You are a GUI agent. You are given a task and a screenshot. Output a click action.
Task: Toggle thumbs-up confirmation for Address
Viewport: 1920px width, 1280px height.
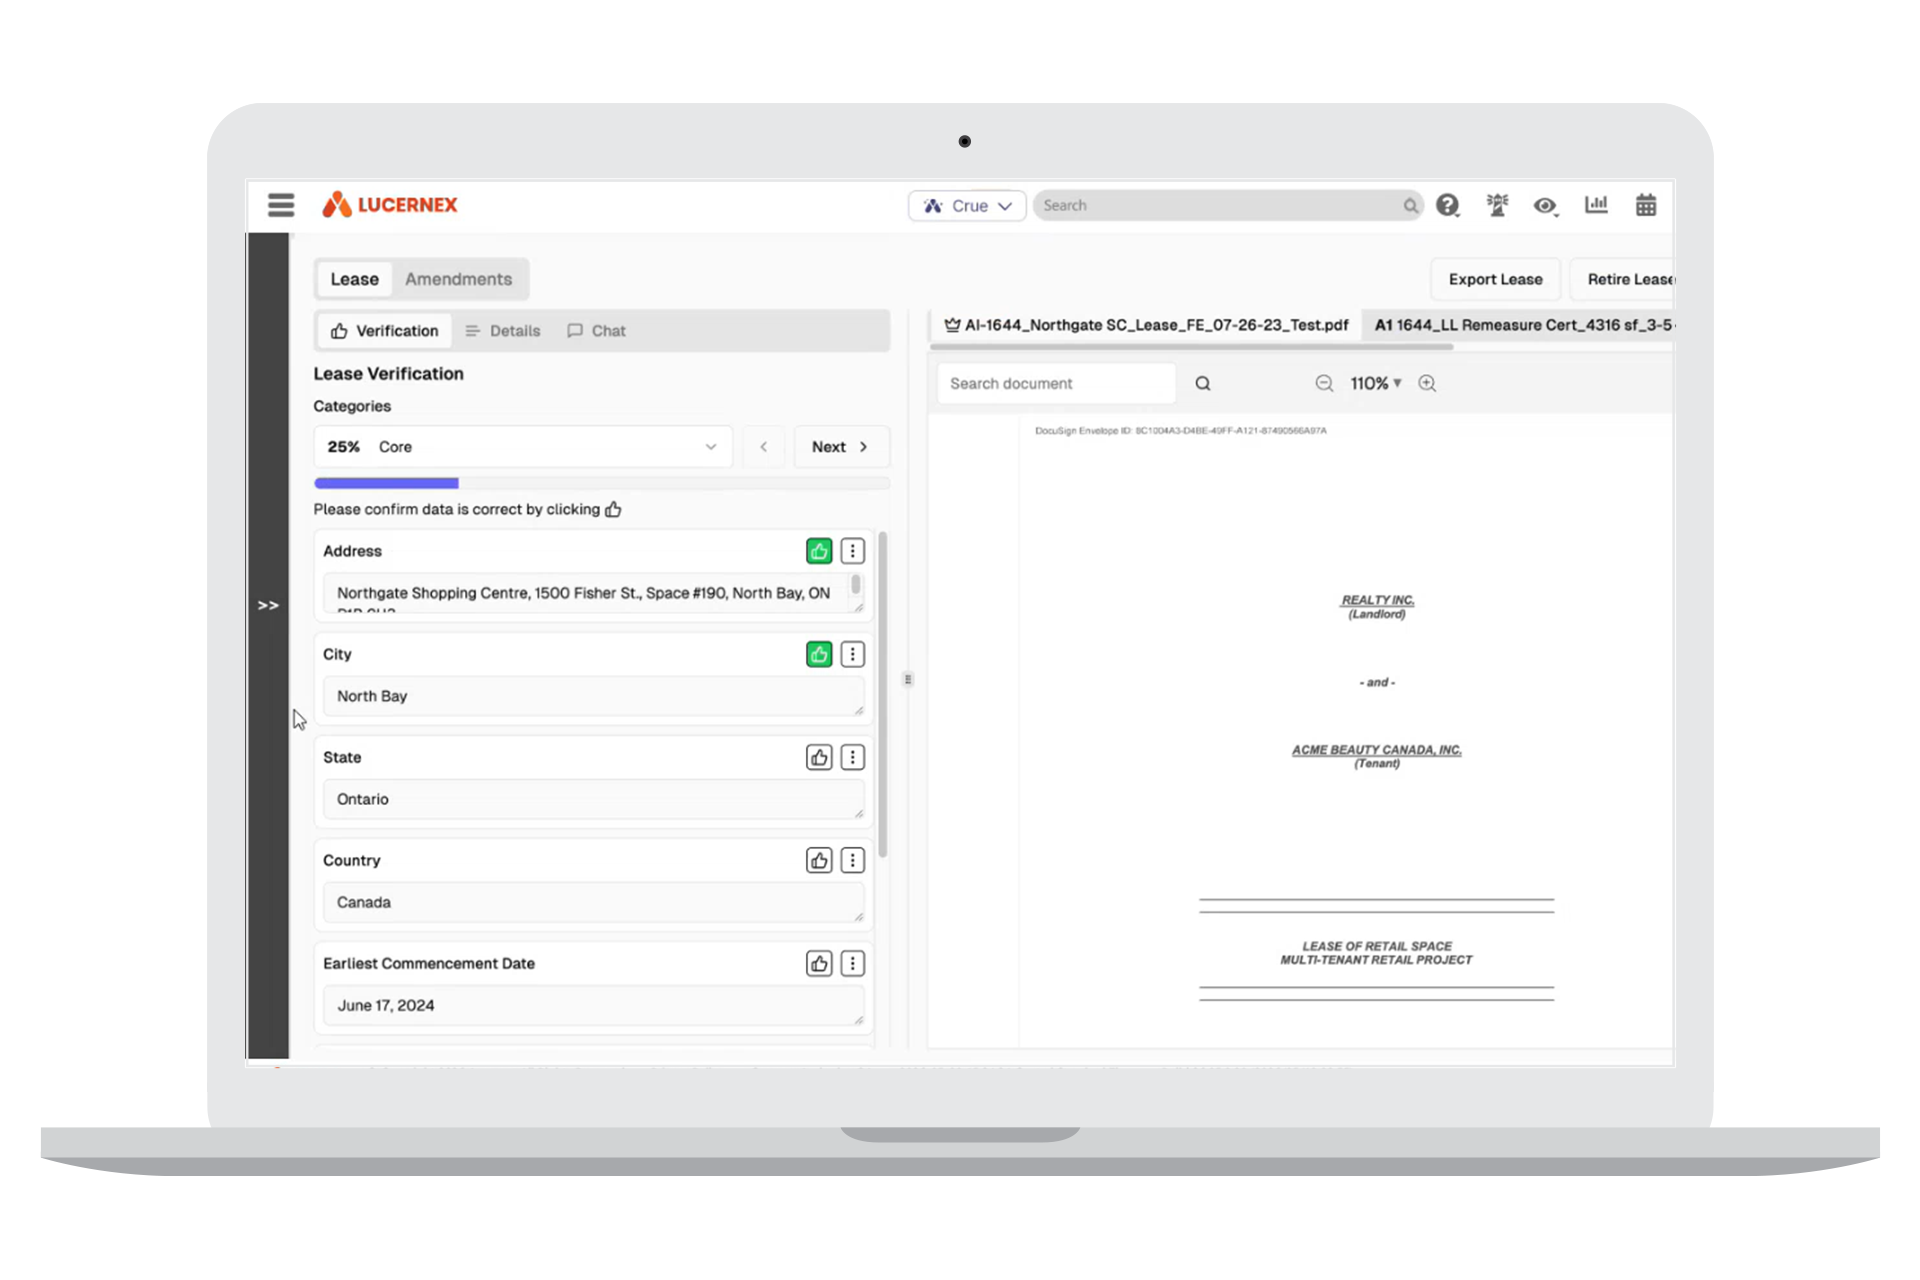coord(819,551)
